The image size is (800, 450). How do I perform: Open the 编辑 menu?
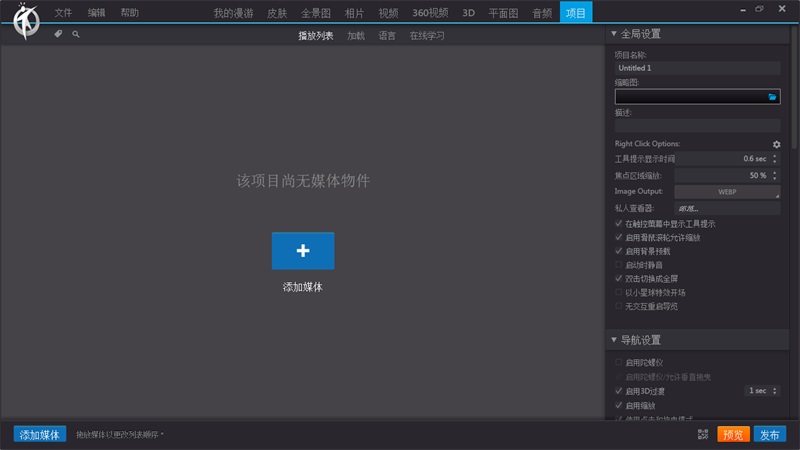coord(96,13)
